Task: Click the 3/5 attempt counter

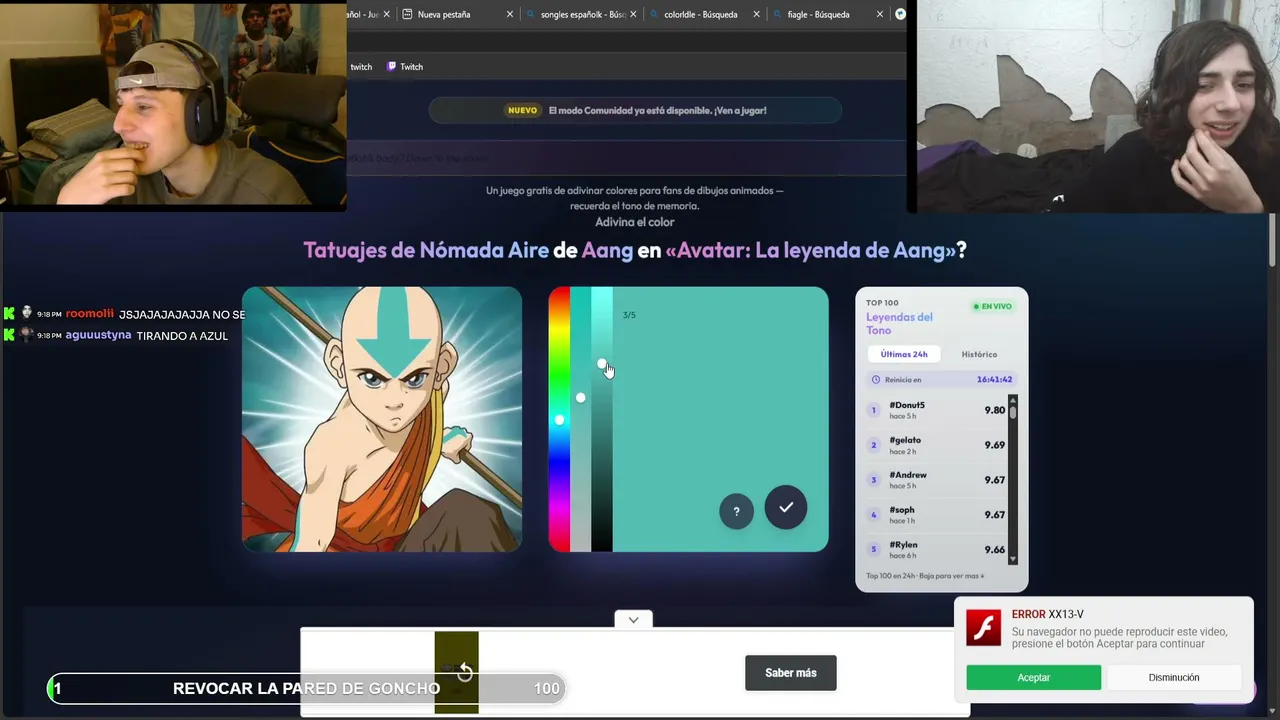Action: tap(629, 315)
